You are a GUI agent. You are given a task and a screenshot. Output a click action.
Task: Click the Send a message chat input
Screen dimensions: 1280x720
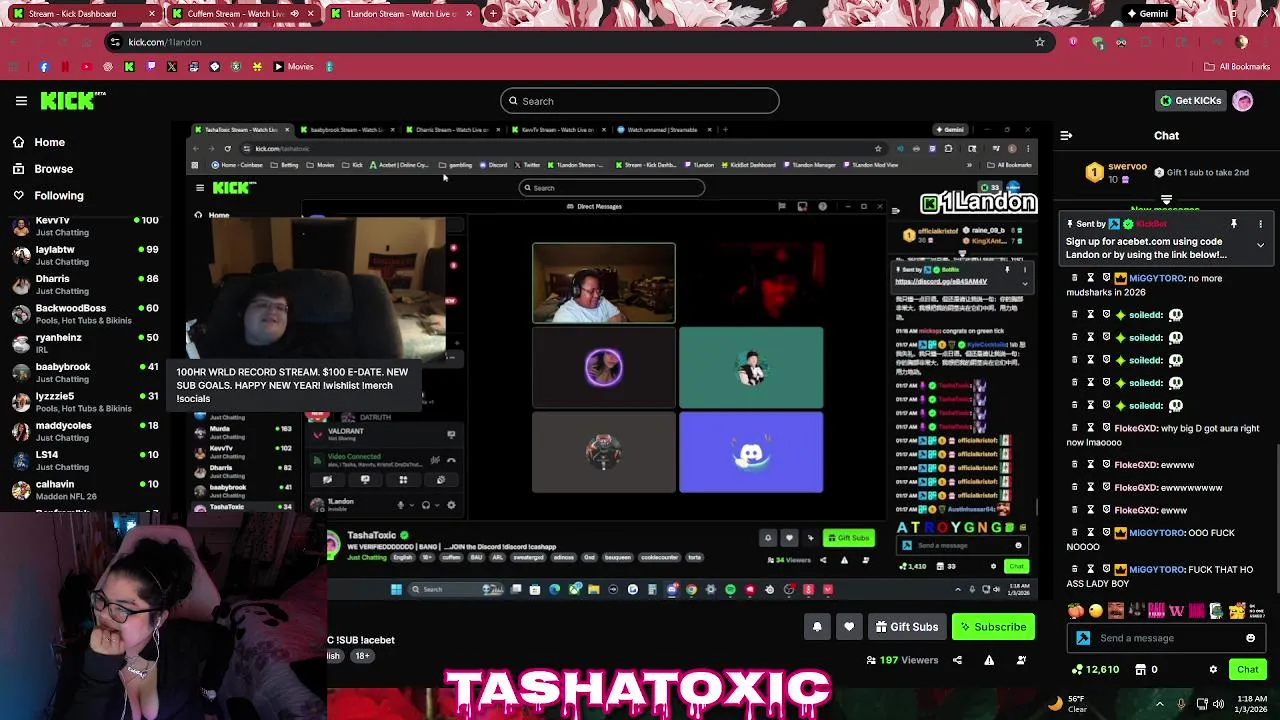pos(1165,638)
